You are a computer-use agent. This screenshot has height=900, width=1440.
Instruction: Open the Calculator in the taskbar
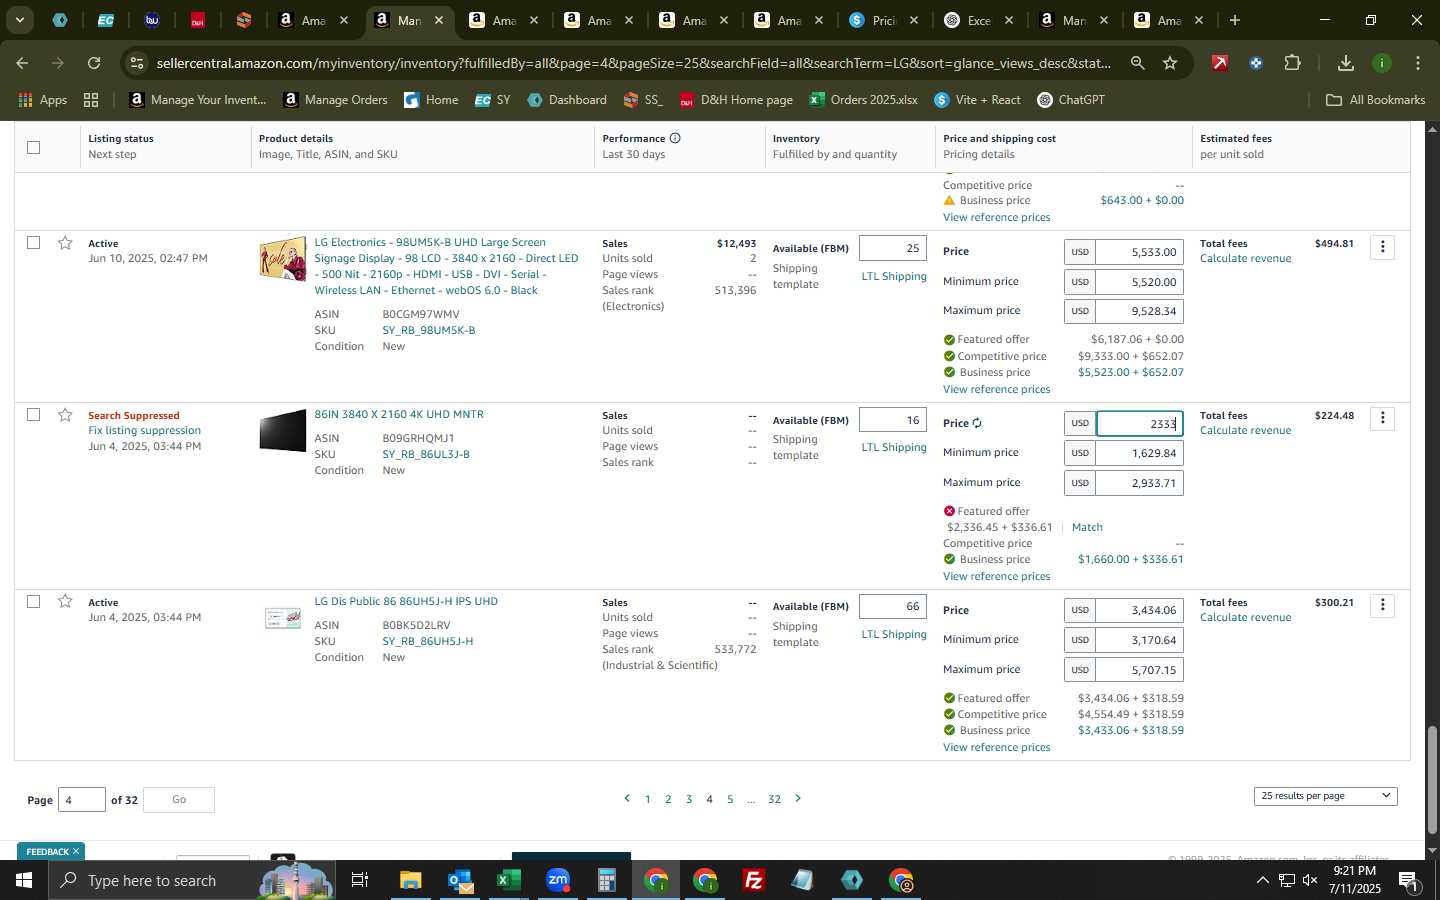(x=606, y=880)
